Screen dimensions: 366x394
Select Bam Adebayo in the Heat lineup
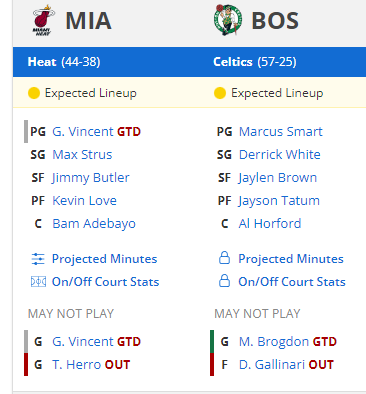[x=94, y=224]
